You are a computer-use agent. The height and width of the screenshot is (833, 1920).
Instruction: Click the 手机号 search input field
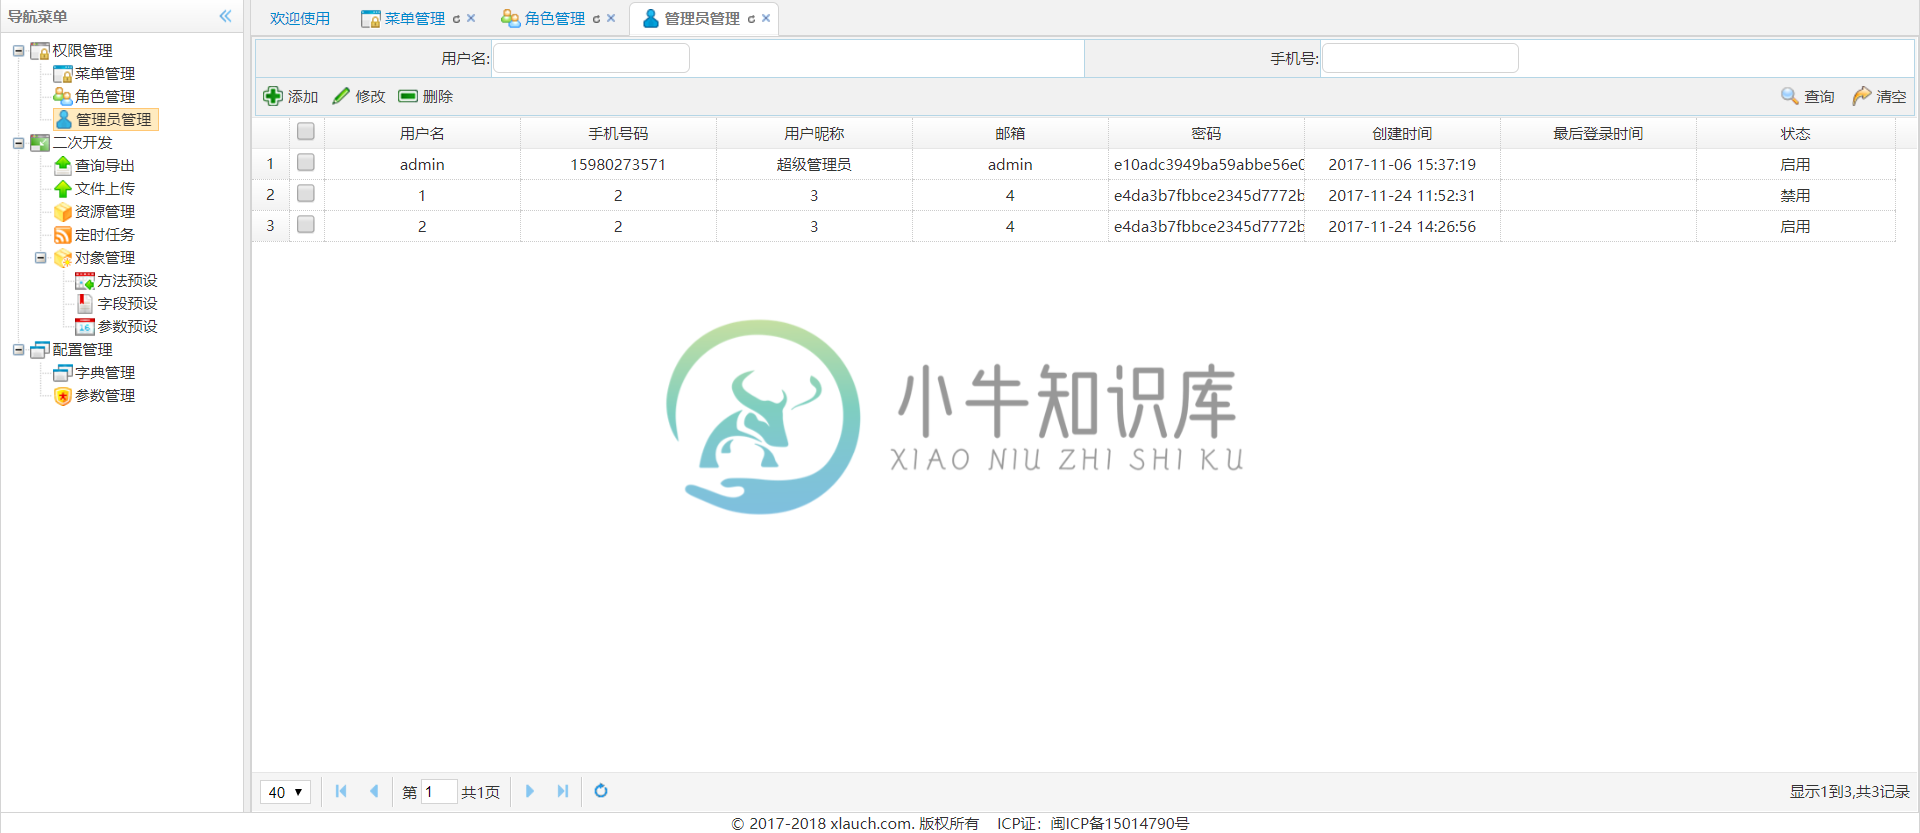coord(1420,58)
